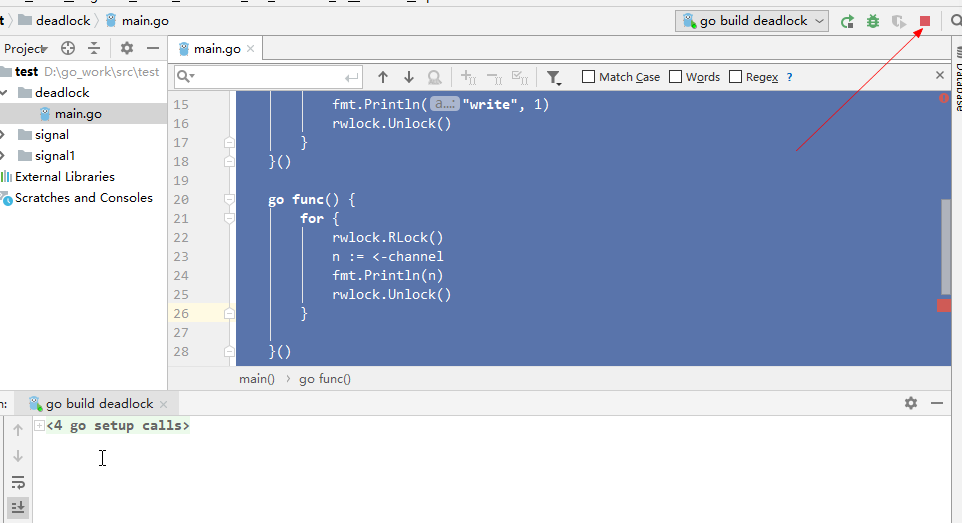Open the run configuration dropdown
Viewport: 962px width, 523px height.
pos(752,21)
